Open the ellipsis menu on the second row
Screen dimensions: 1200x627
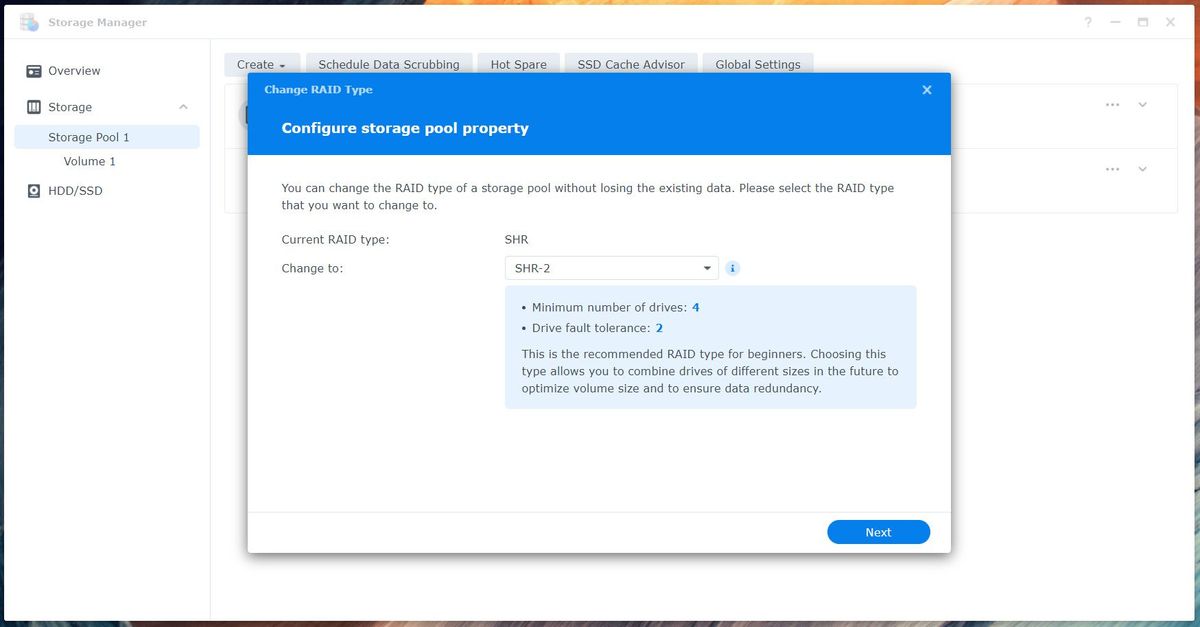click(1112, 168)
